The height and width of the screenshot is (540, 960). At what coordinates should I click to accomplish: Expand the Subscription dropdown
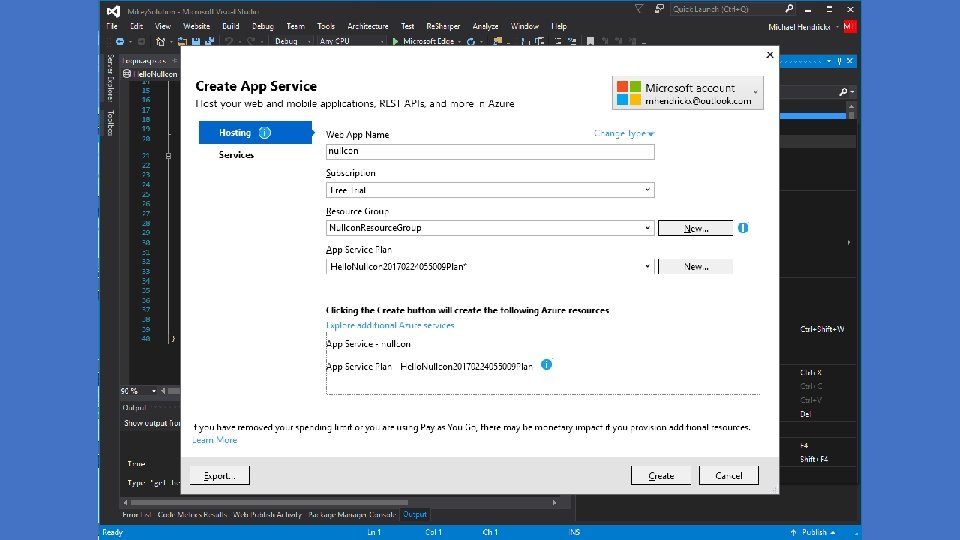pyautogui.click(x=648, y=190)
